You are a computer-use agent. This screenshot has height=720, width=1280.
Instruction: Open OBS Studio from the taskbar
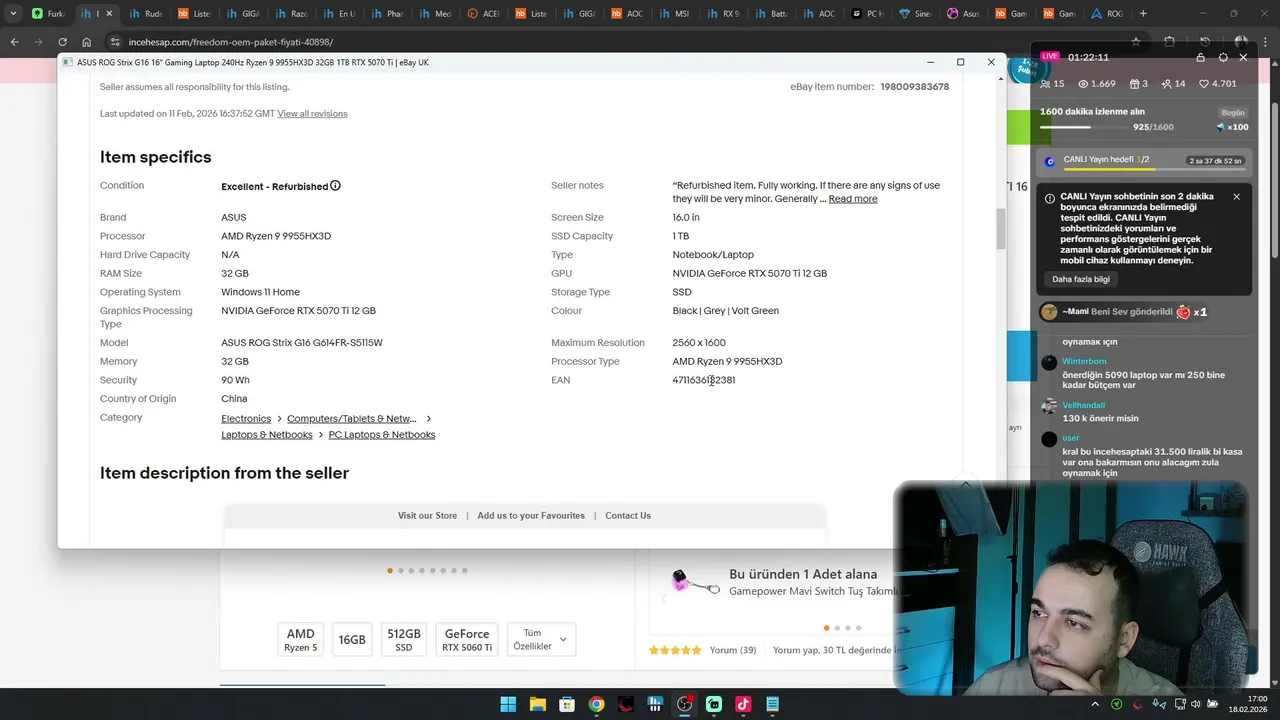685,704
